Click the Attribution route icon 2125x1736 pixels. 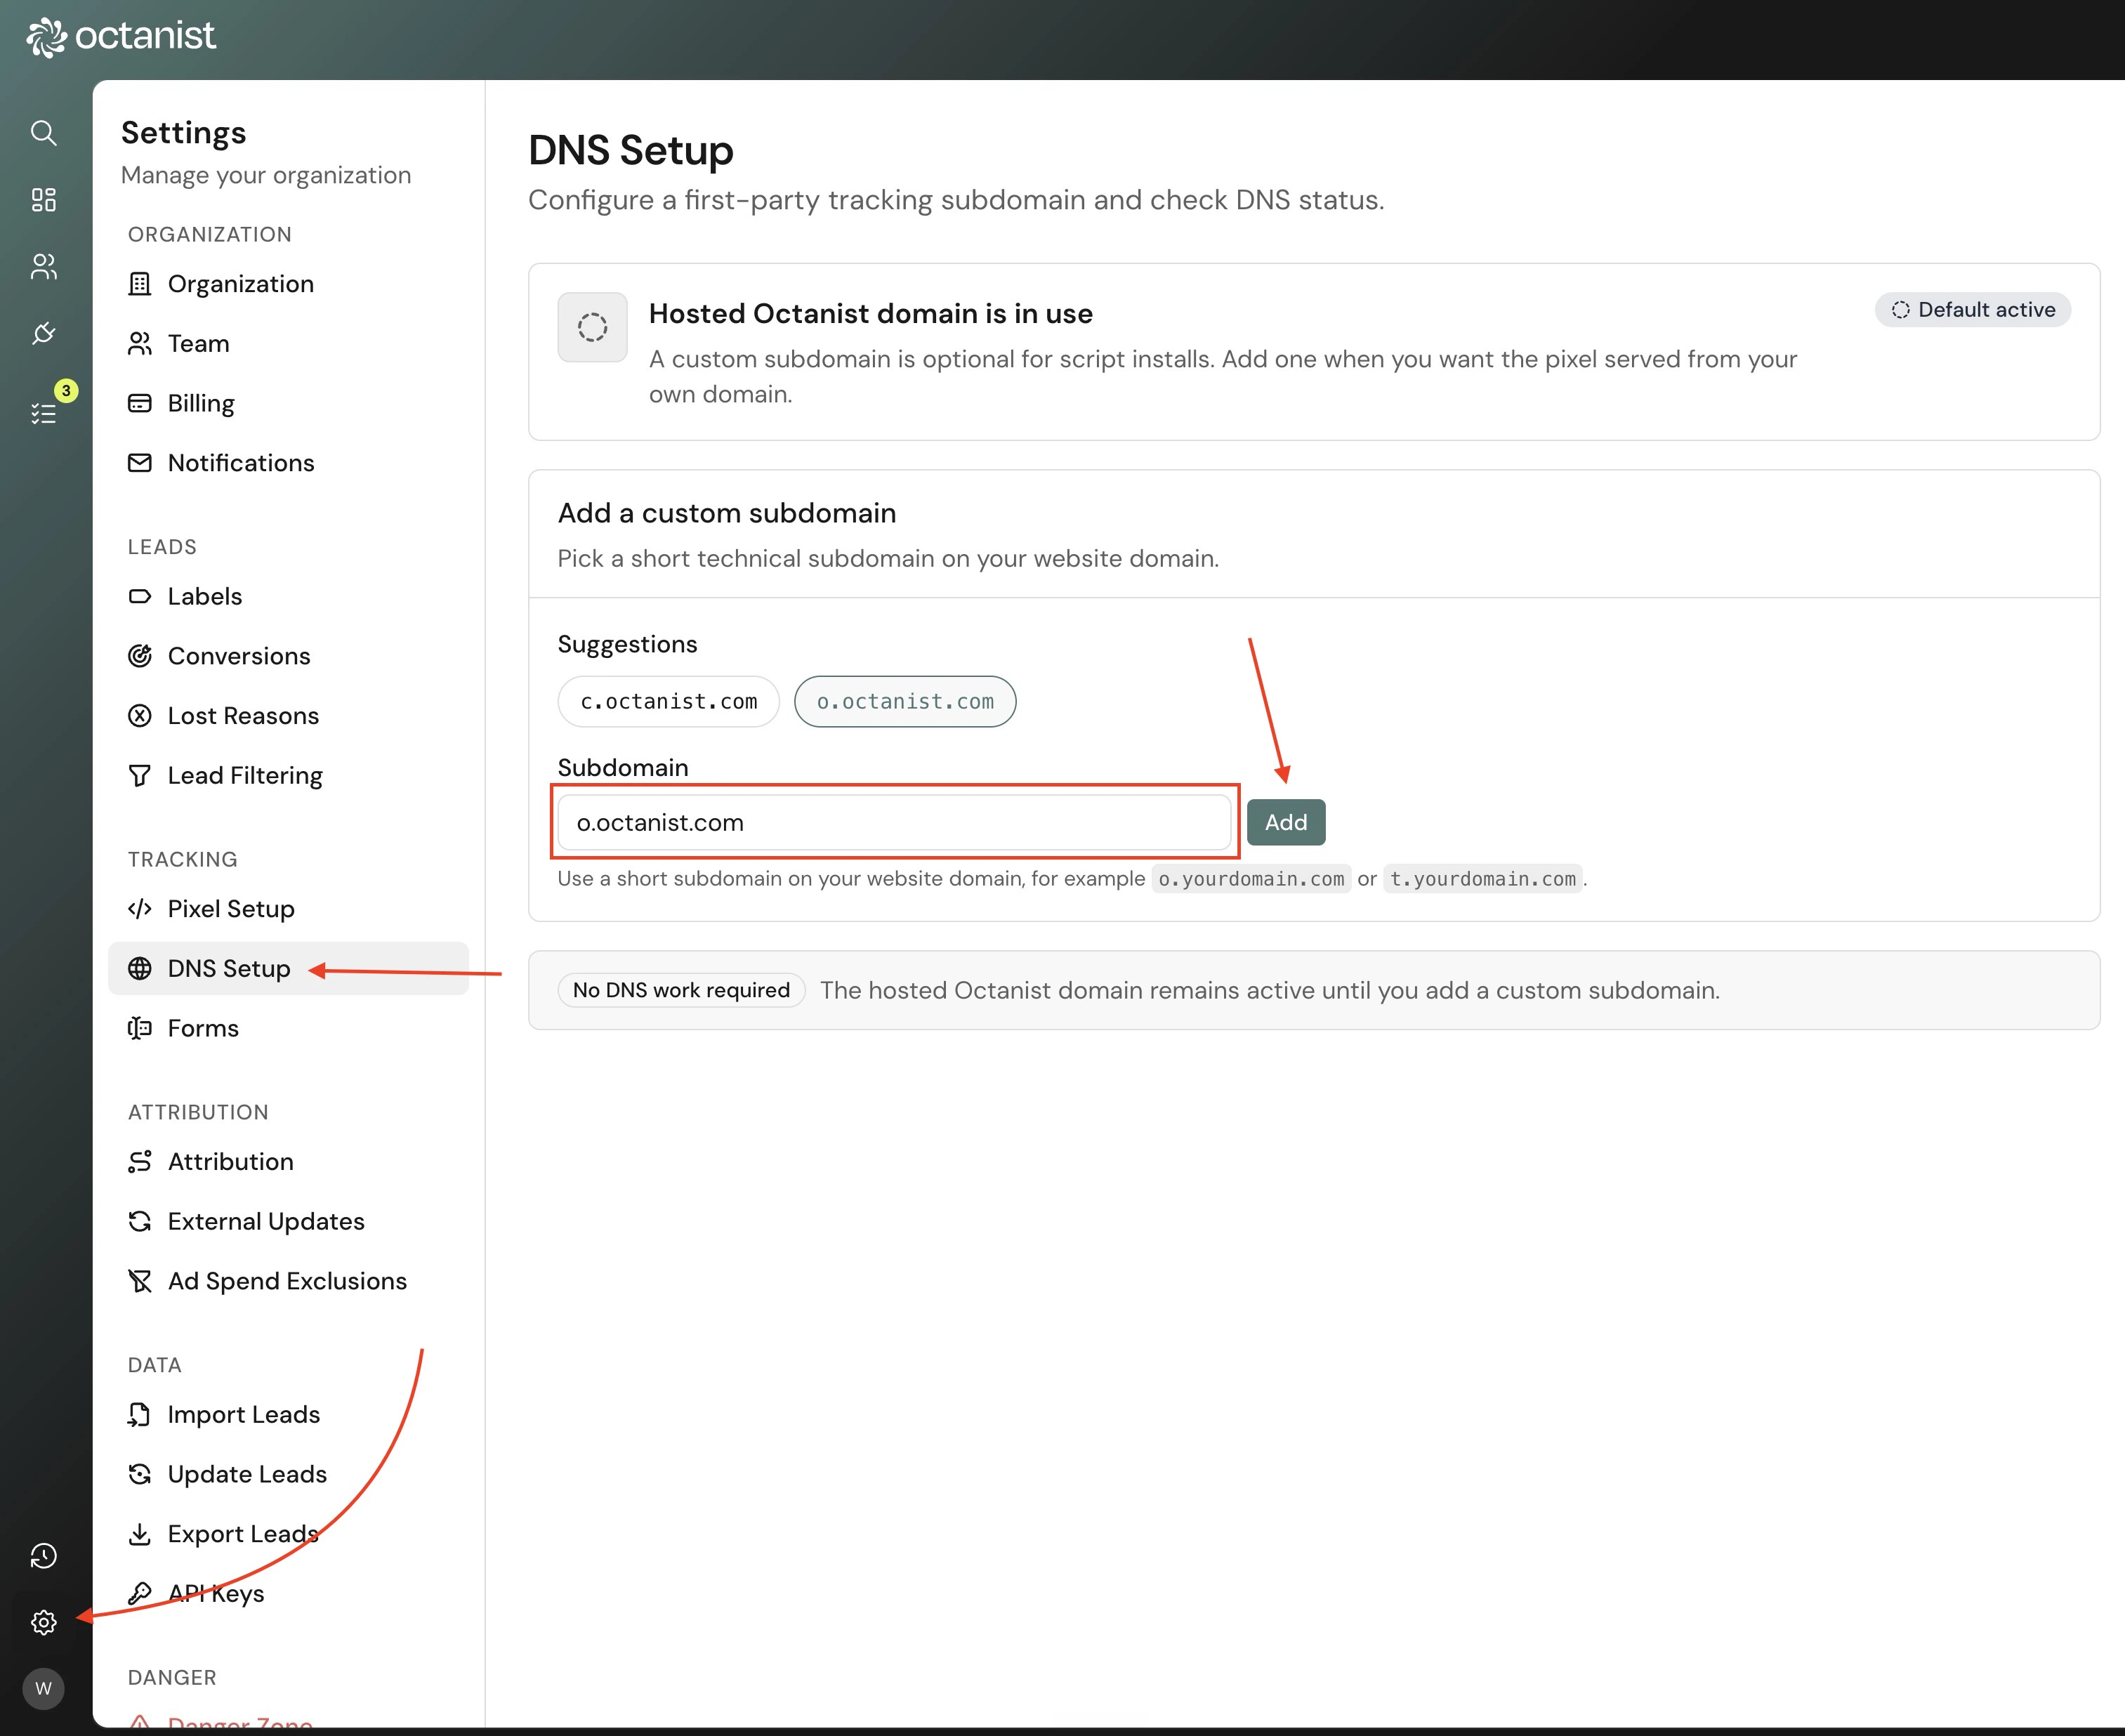click(x=140, y=1161)
